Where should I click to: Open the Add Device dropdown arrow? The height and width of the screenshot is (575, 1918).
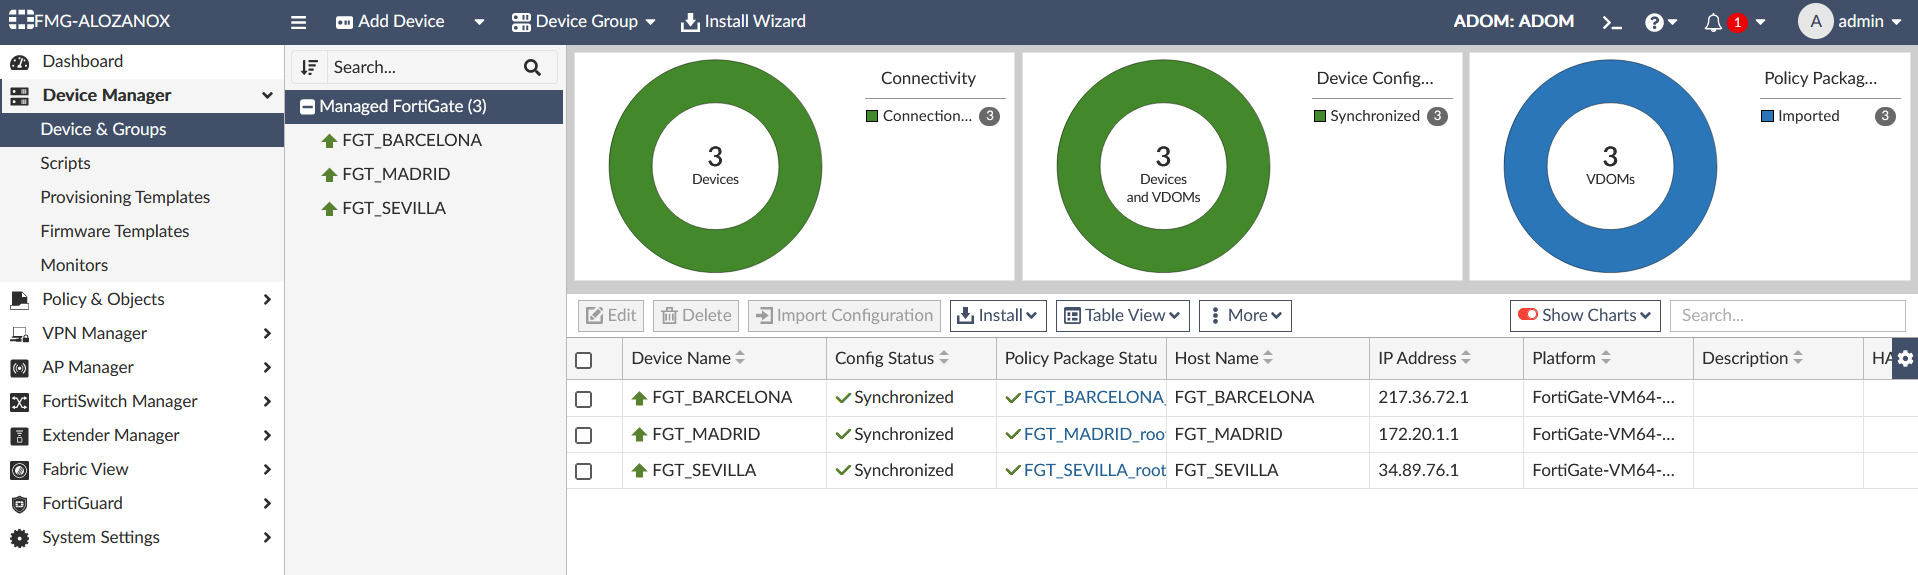point(479,22)
